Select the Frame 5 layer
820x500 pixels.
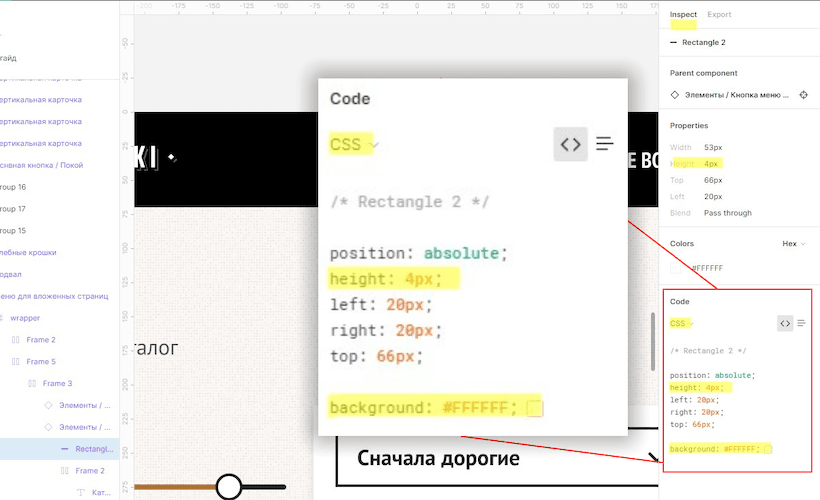tap(41, 361)
